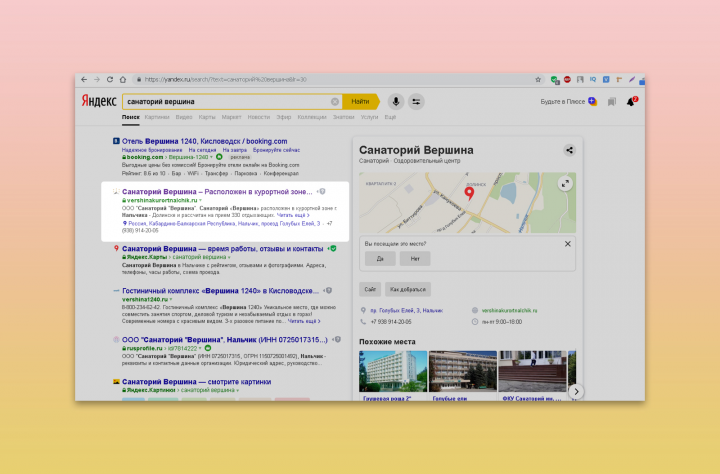Image resolution: width=720 pixels, height=474 pixels.
Task: Select the Поиск tab
Action: [x=130, y=117]
